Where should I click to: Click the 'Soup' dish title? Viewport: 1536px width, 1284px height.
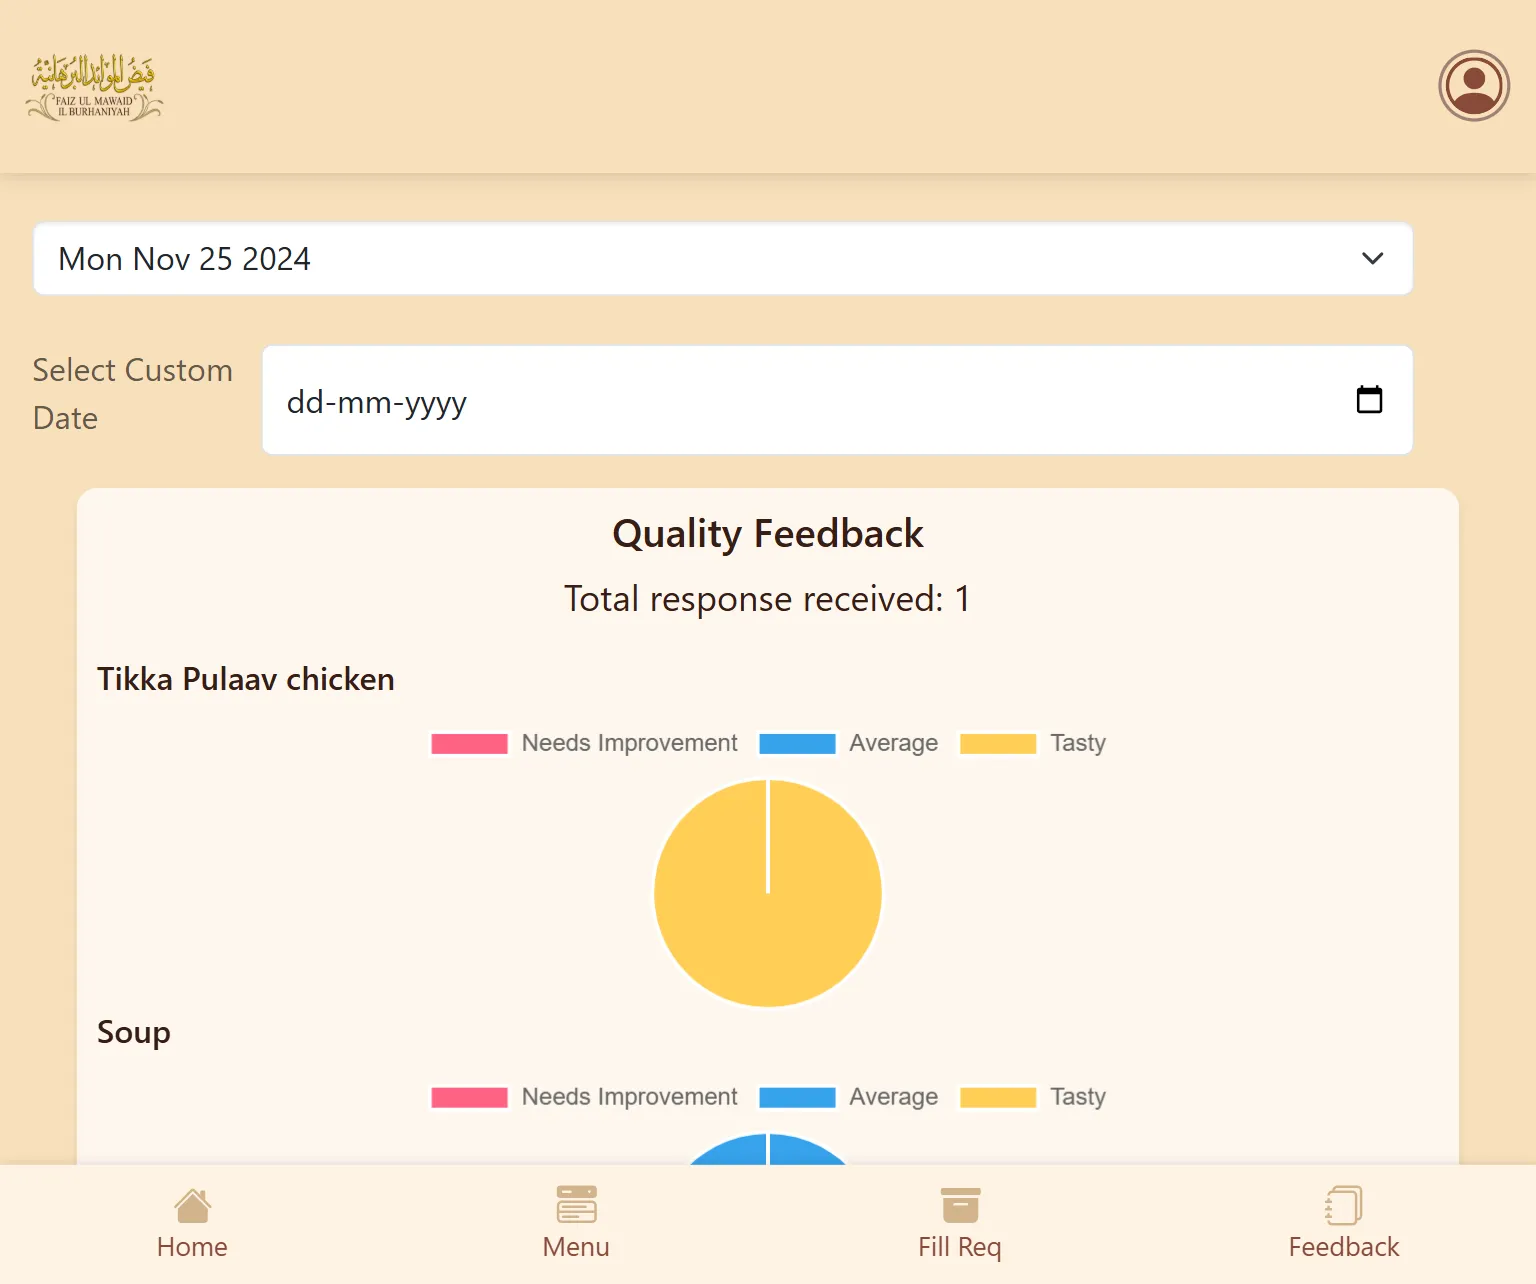pyautogui.click(x=134, y=1033)
